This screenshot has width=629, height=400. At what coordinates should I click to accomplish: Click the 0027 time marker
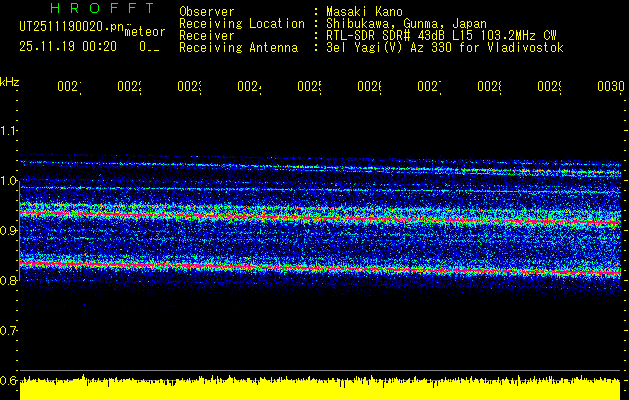(429, 86)
